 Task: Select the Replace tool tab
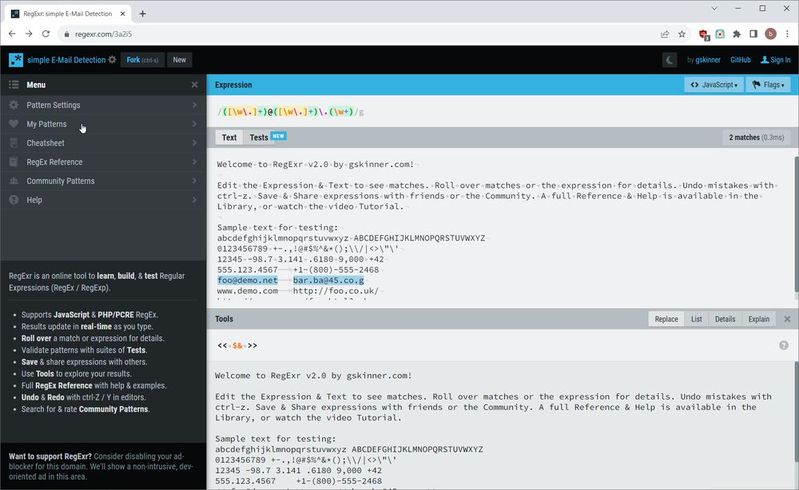pyautogui.click(x=666, y=319)
